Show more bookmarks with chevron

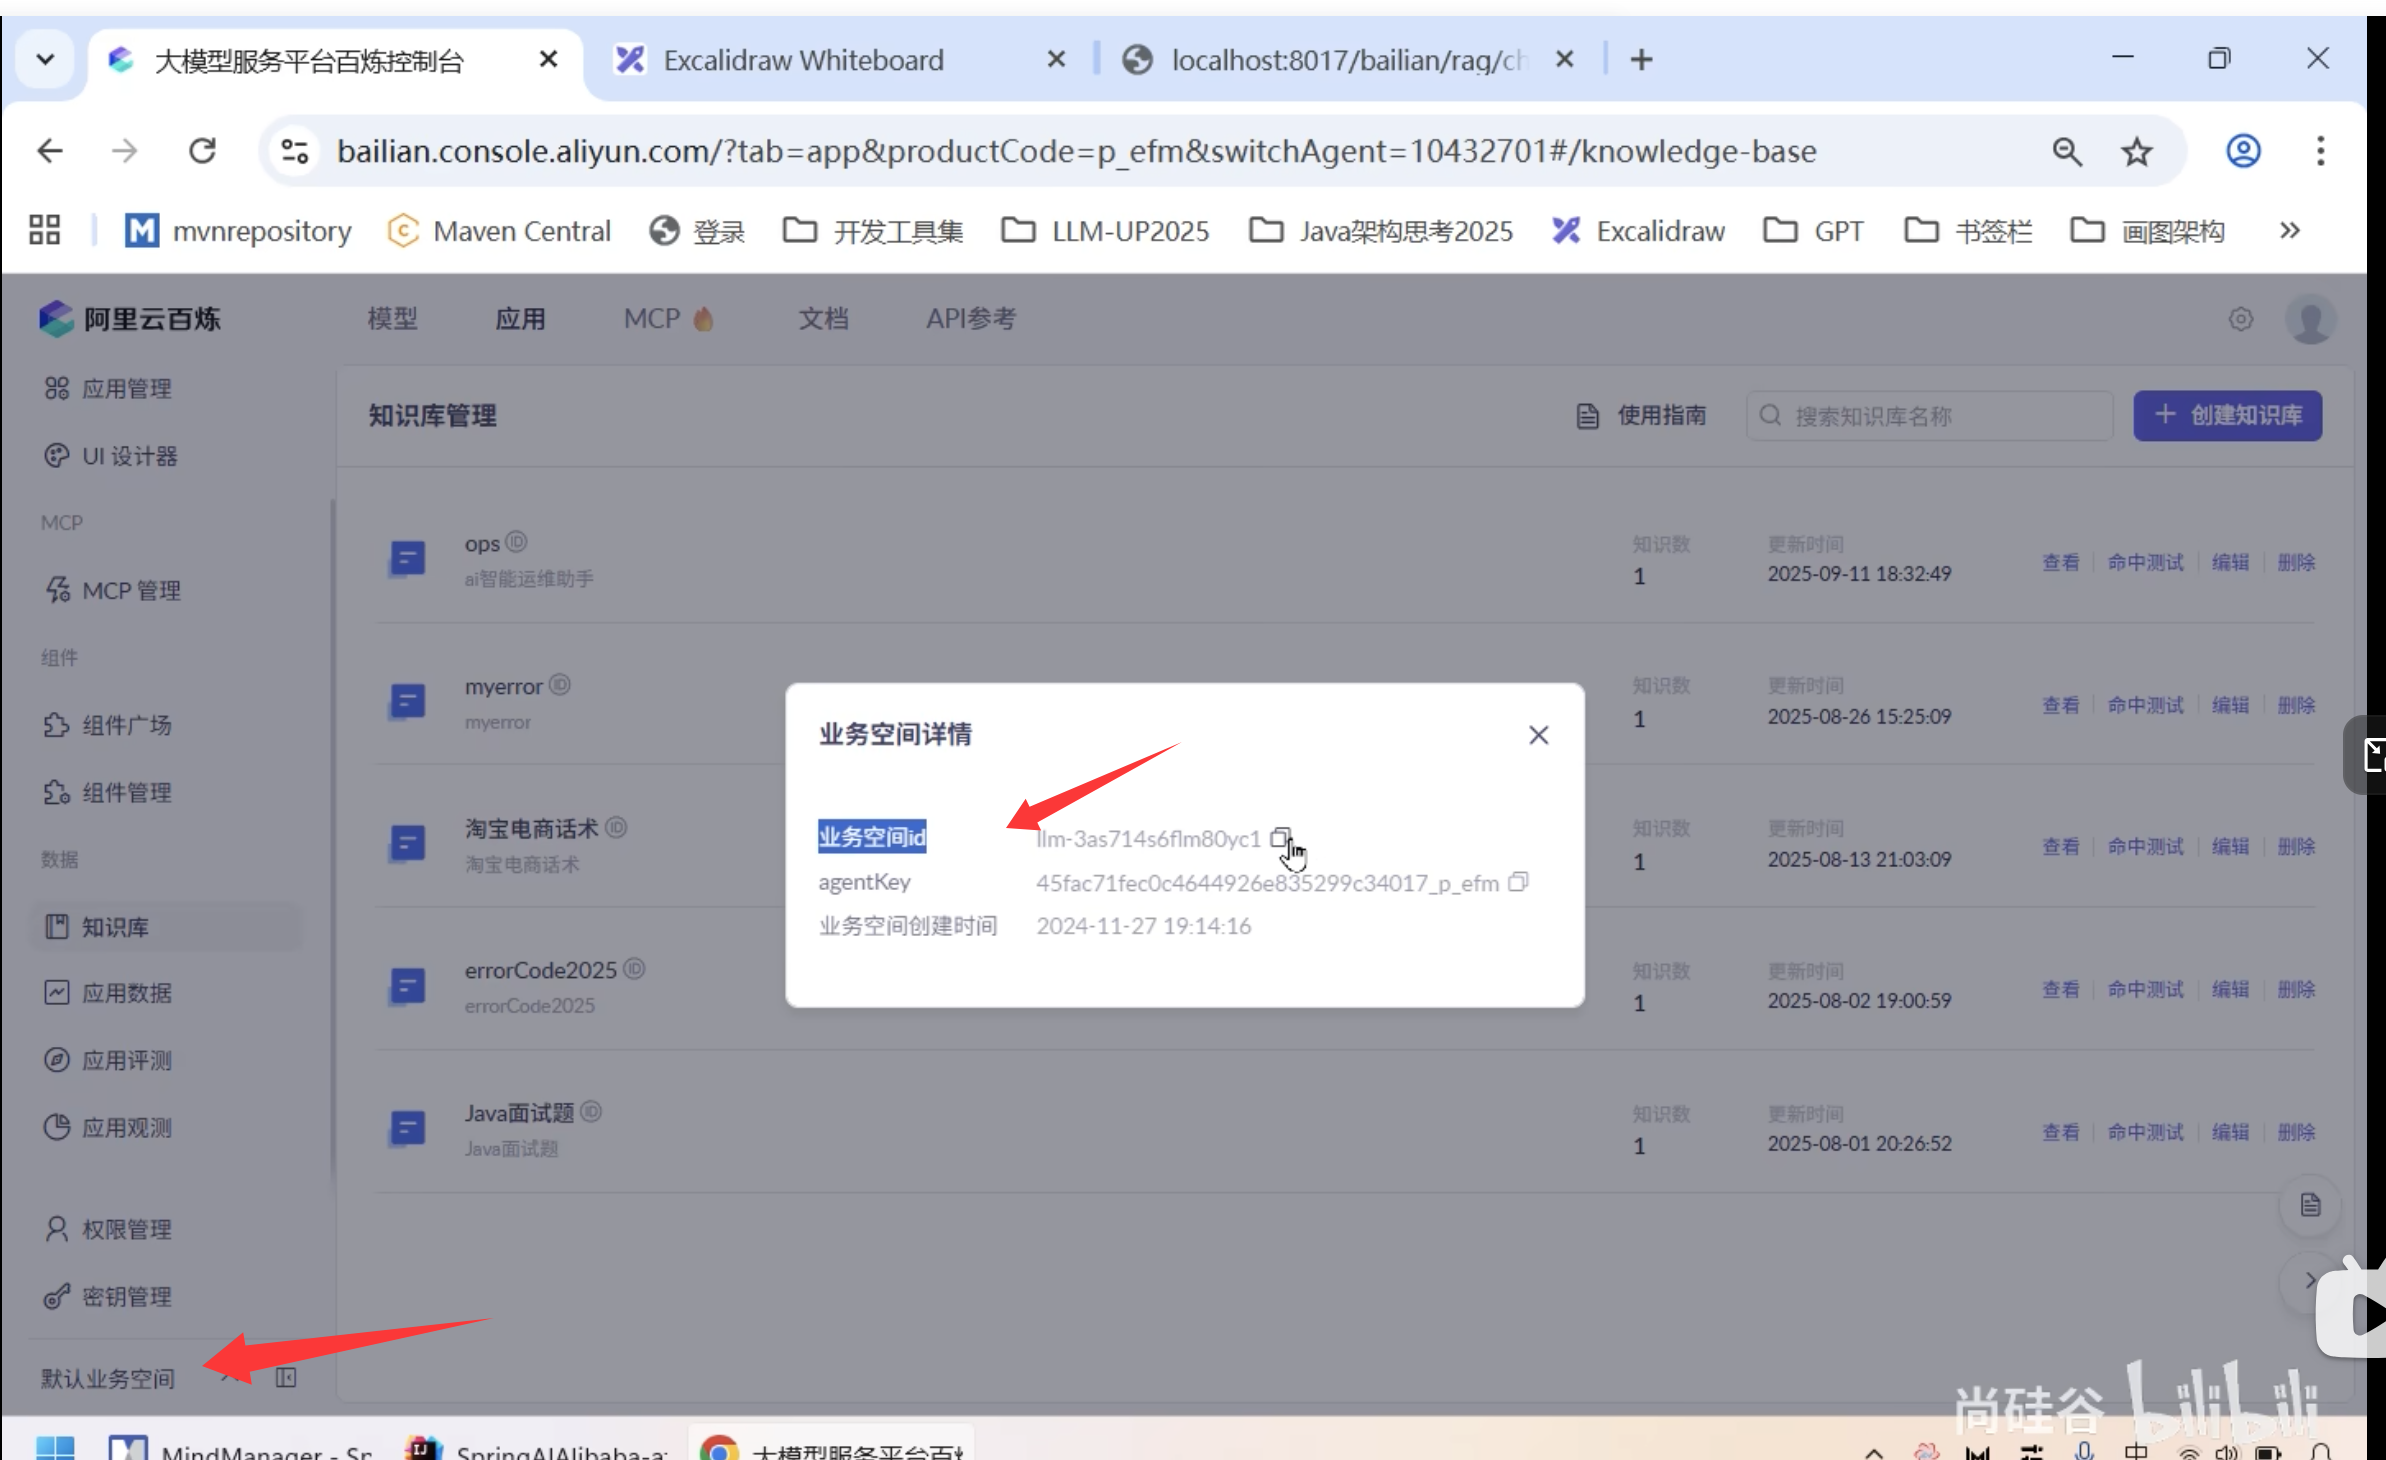pos(2289,231)
